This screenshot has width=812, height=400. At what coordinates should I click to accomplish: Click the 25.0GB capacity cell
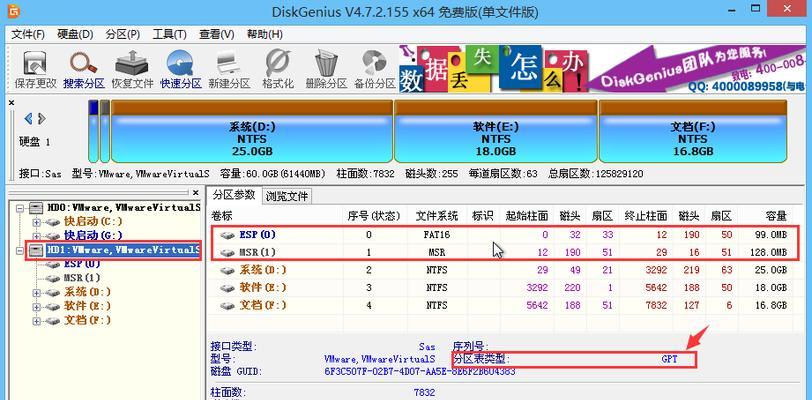773,270
